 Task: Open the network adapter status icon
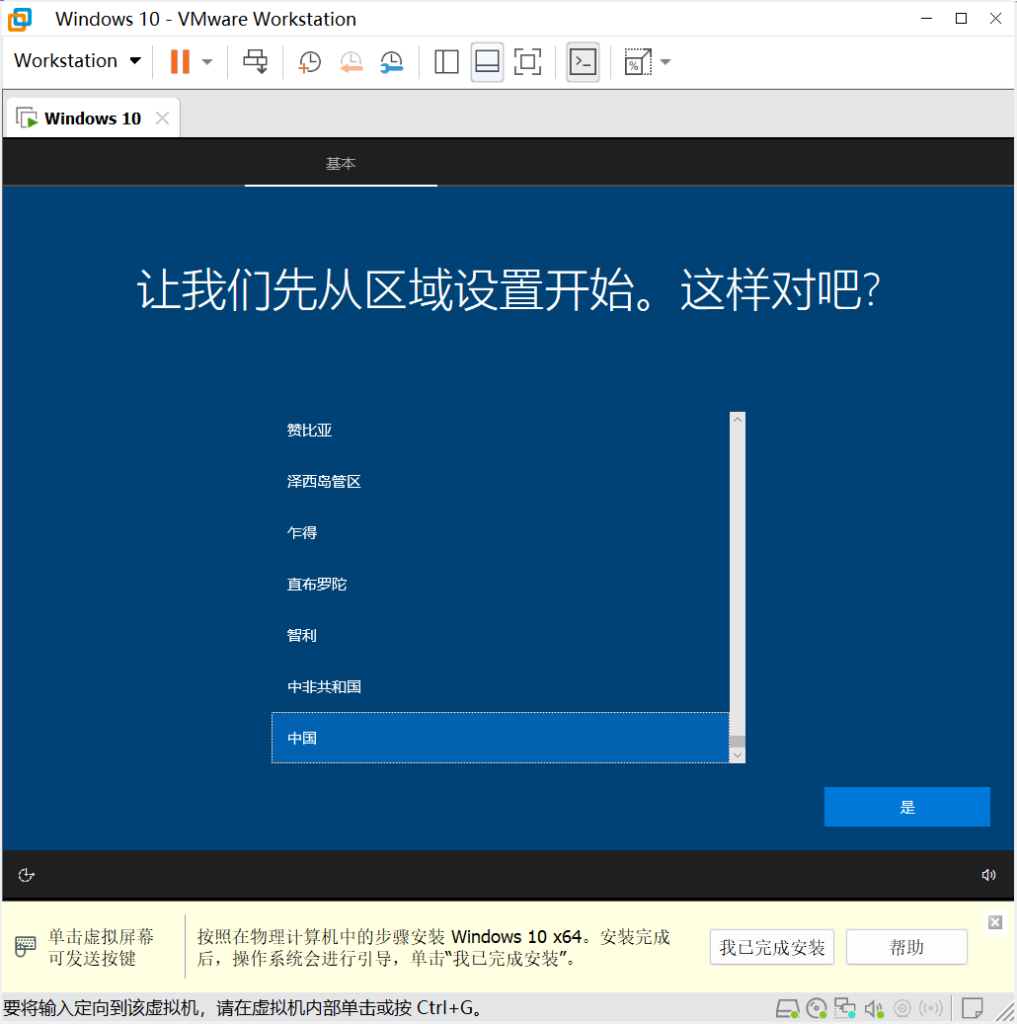pos(845,1009)
